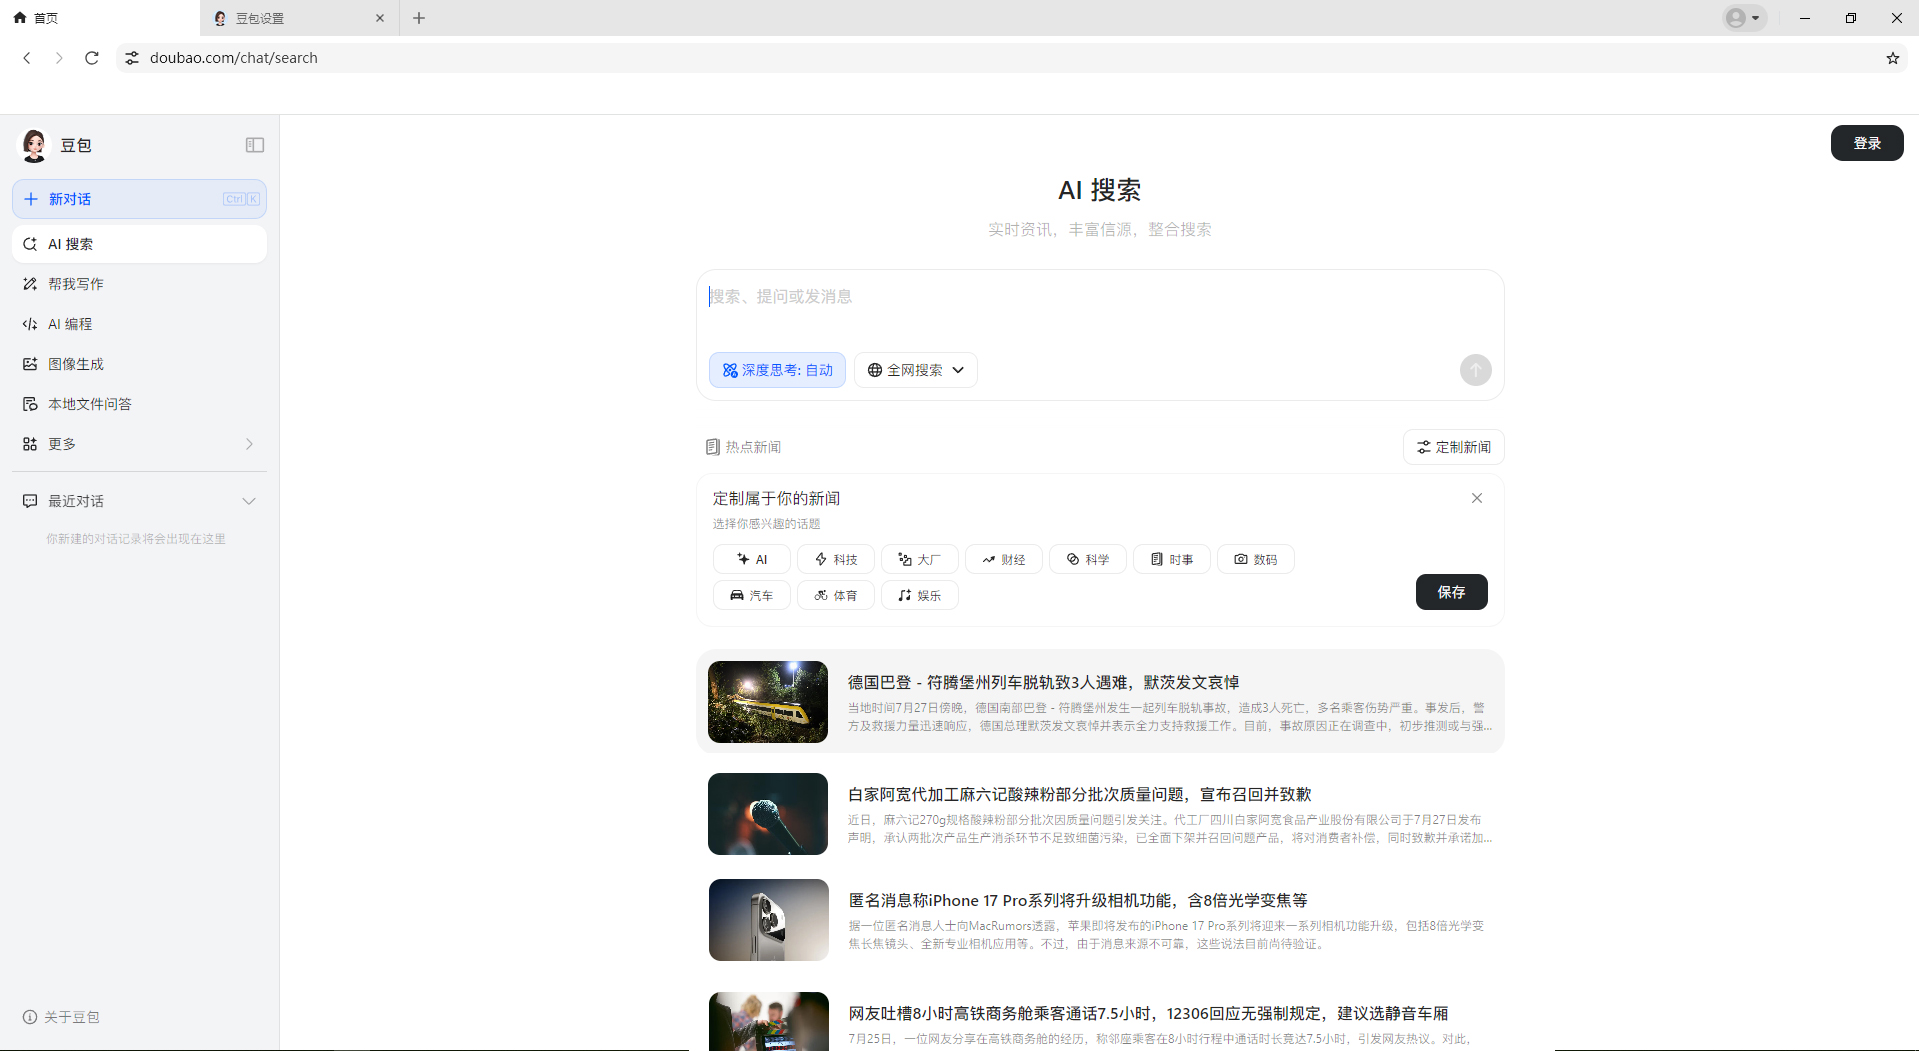The width and height of the screenshot is (1919, 1051).
Task: Select the 财经 topic chip
Action: [x=1003, y=559]
